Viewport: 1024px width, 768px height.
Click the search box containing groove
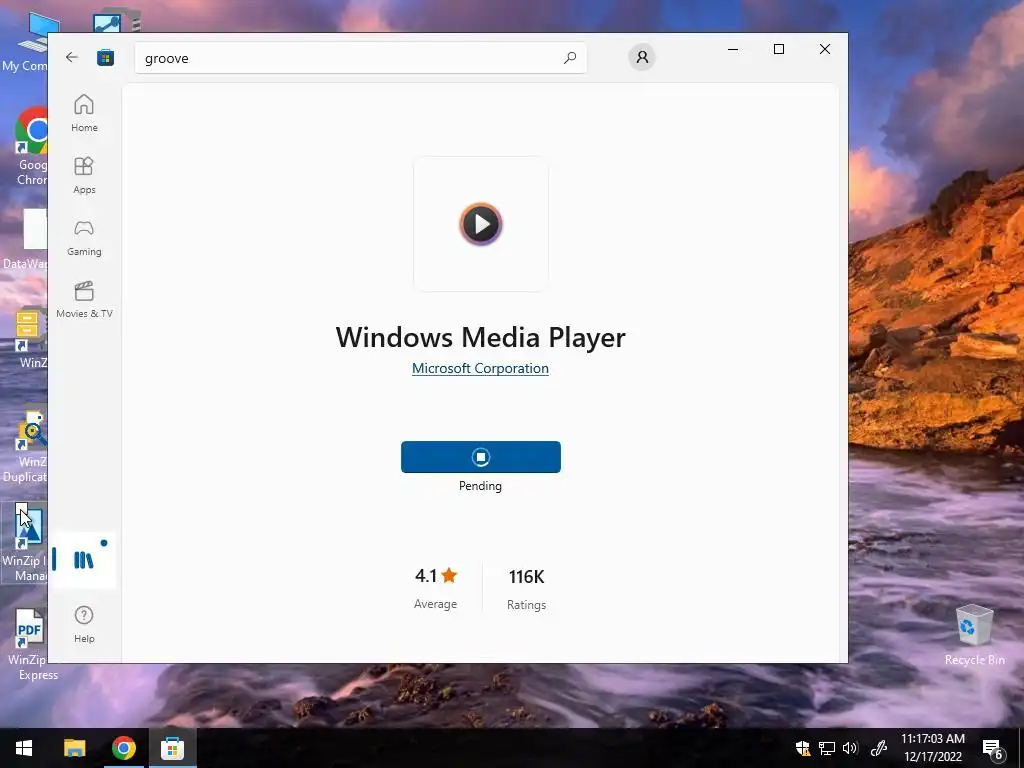coord(360,58)
